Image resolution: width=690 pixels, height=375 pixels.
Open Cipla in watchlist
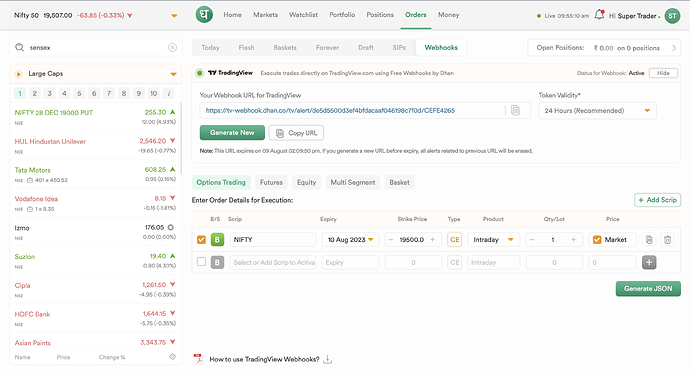(x=95, y=290)
